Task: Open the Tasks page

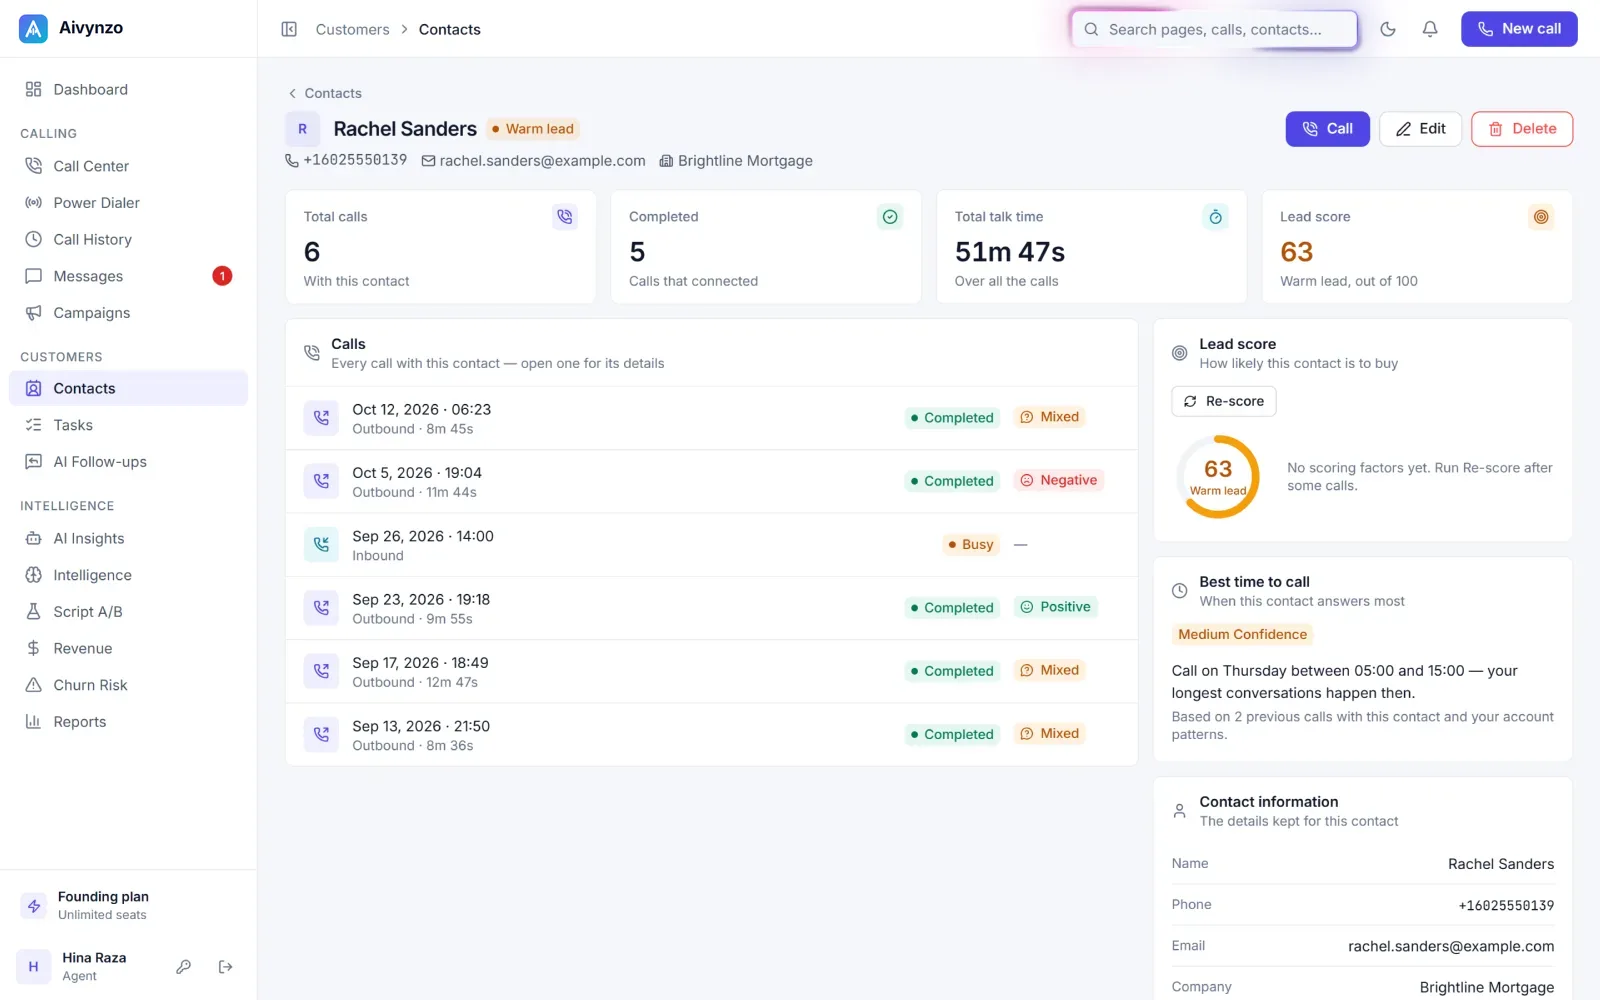Action: (x=128, y=425)
